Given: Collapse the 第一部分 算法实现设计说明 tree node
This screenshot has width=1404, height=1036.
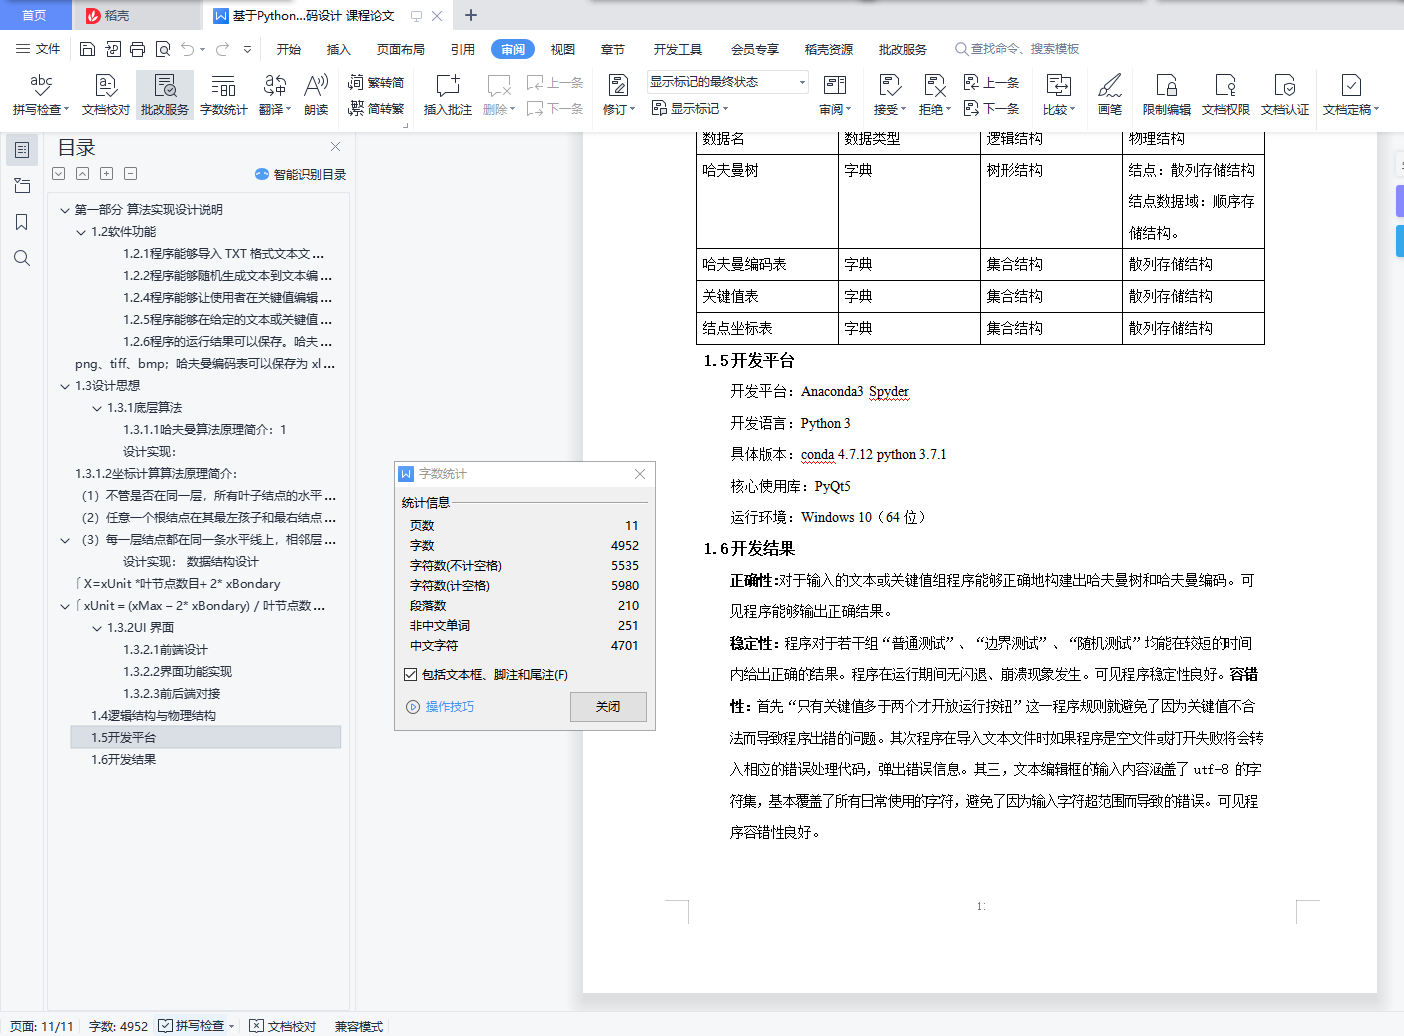Looking at the screenshot, I should point(65,210).
